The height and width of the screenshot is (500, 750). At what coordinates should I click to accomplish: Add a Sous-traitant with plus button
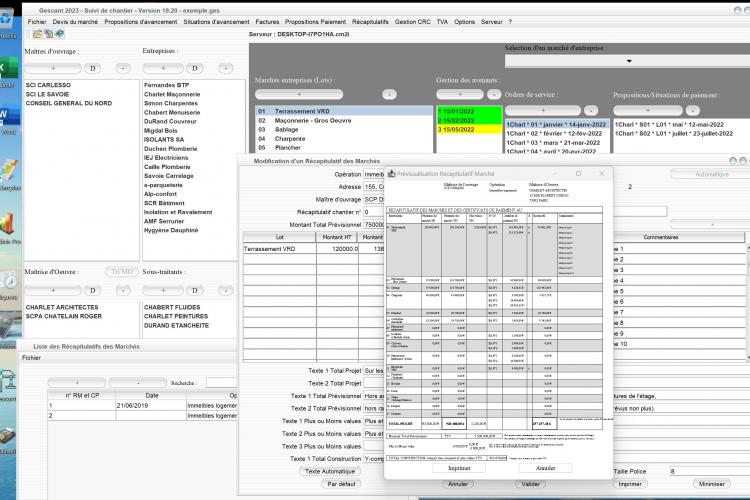pos(163,290)
